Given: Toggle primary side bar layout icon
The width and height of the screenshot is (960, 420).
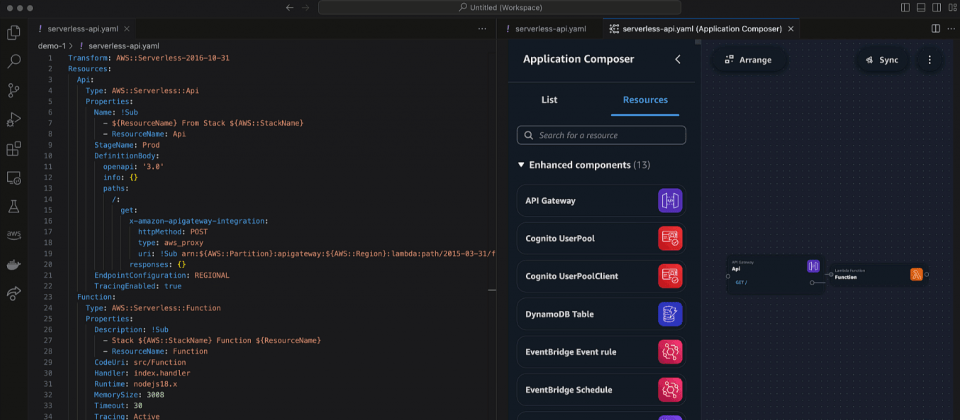Looking at the screenshot, I should [906, 8].
